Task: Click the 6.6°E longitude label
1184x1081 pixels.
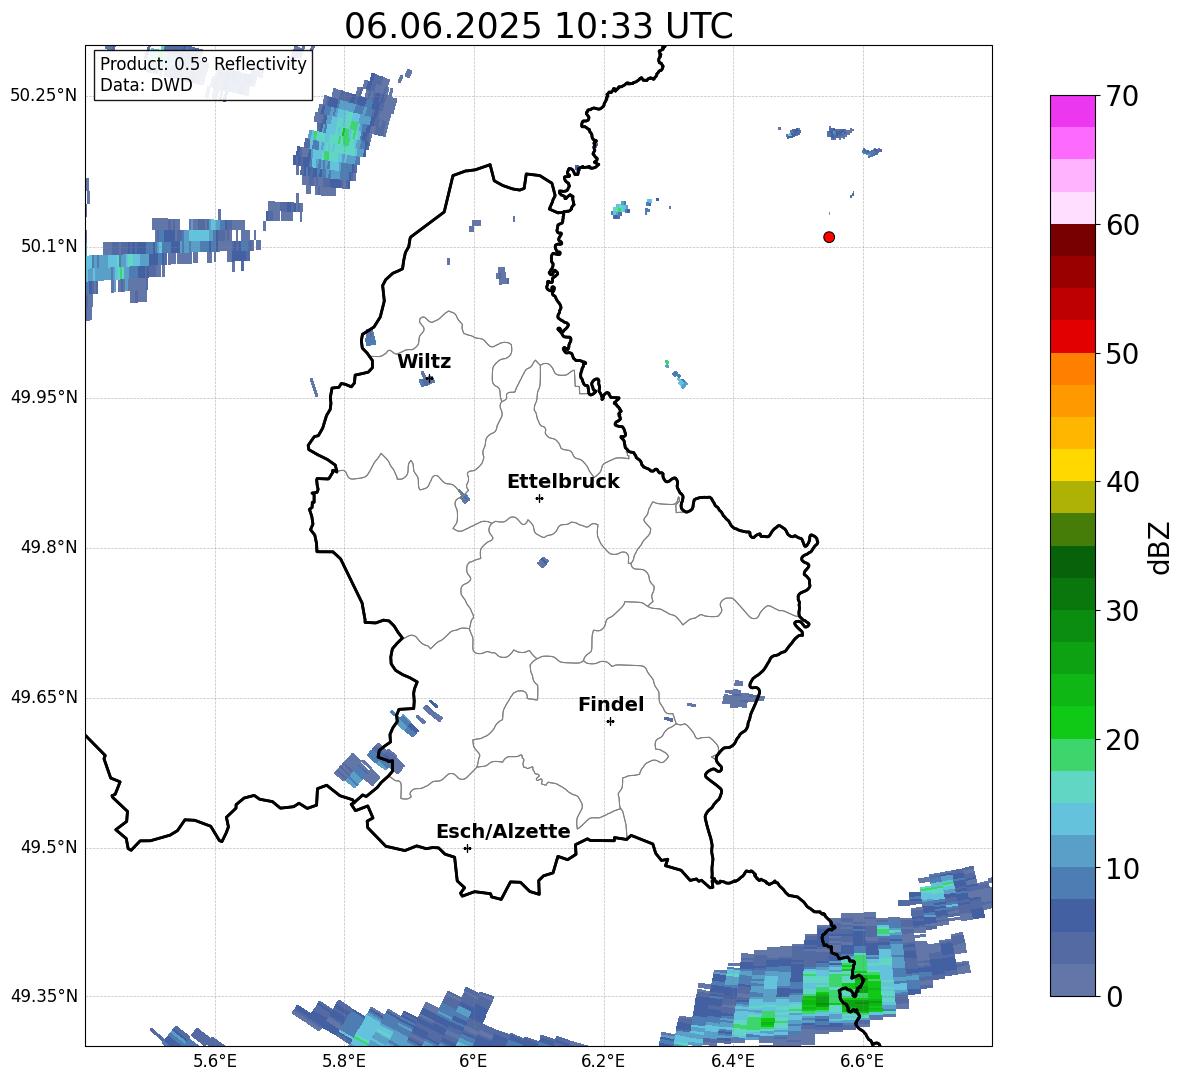Action: pyautogui.click(x=862, y=1061)
